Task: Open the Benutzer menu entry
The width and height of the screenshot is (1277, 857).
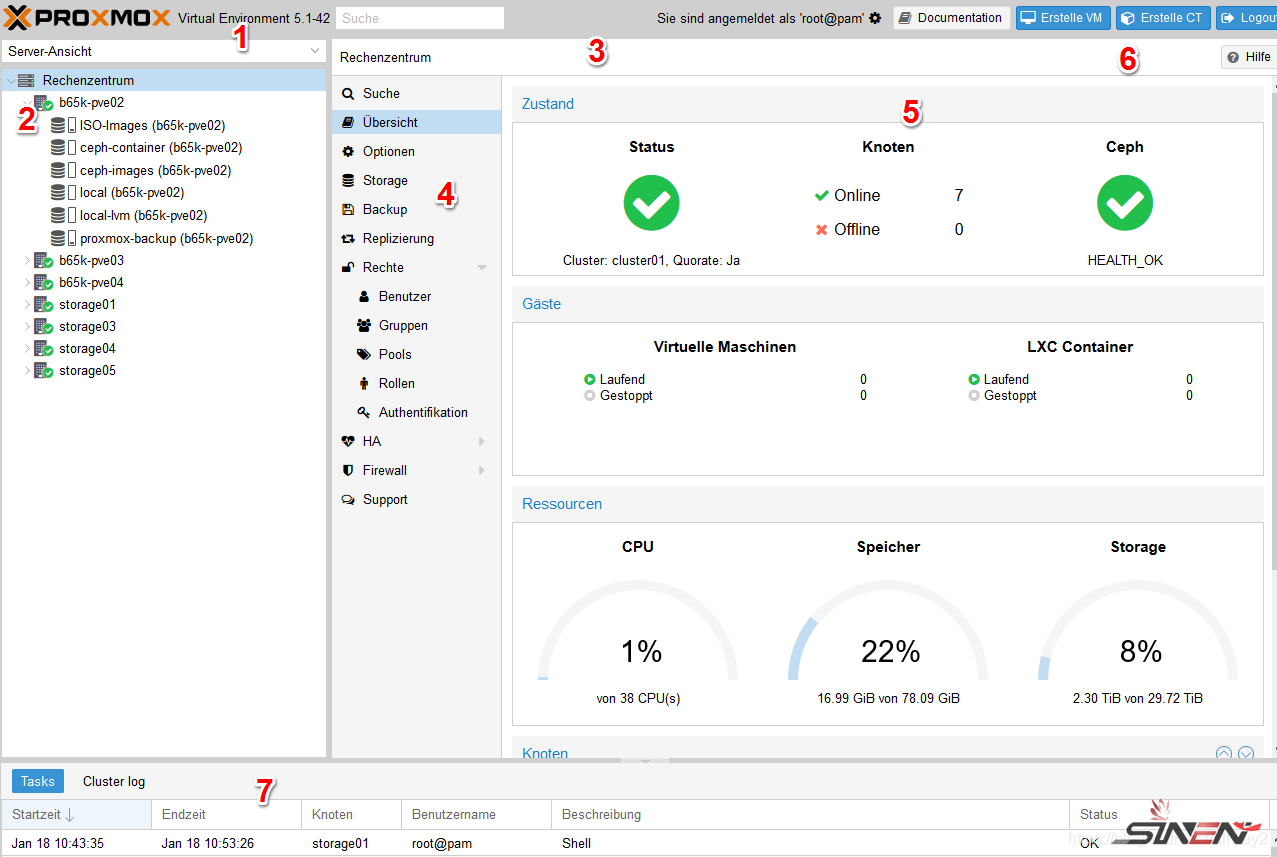Action: [416, 296]
